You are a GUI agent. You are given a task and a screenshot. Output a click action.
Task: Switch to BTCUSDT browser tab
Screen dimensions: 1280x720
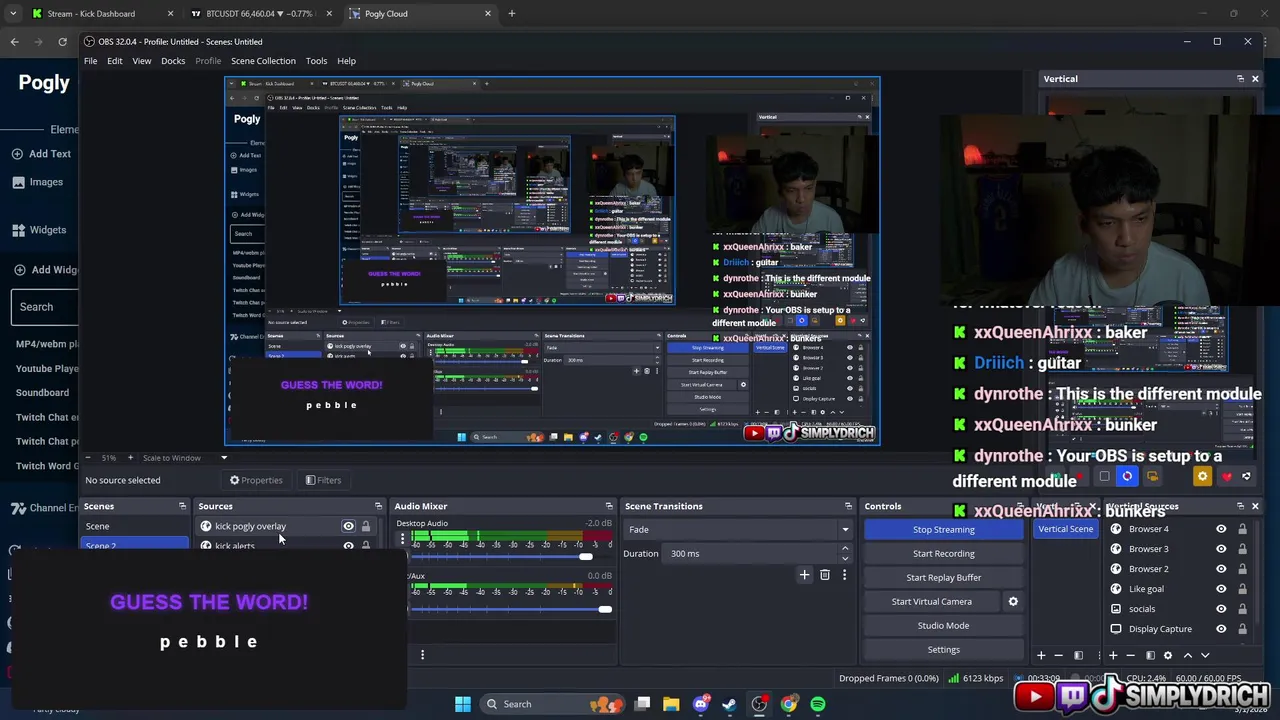coord(262,14)
